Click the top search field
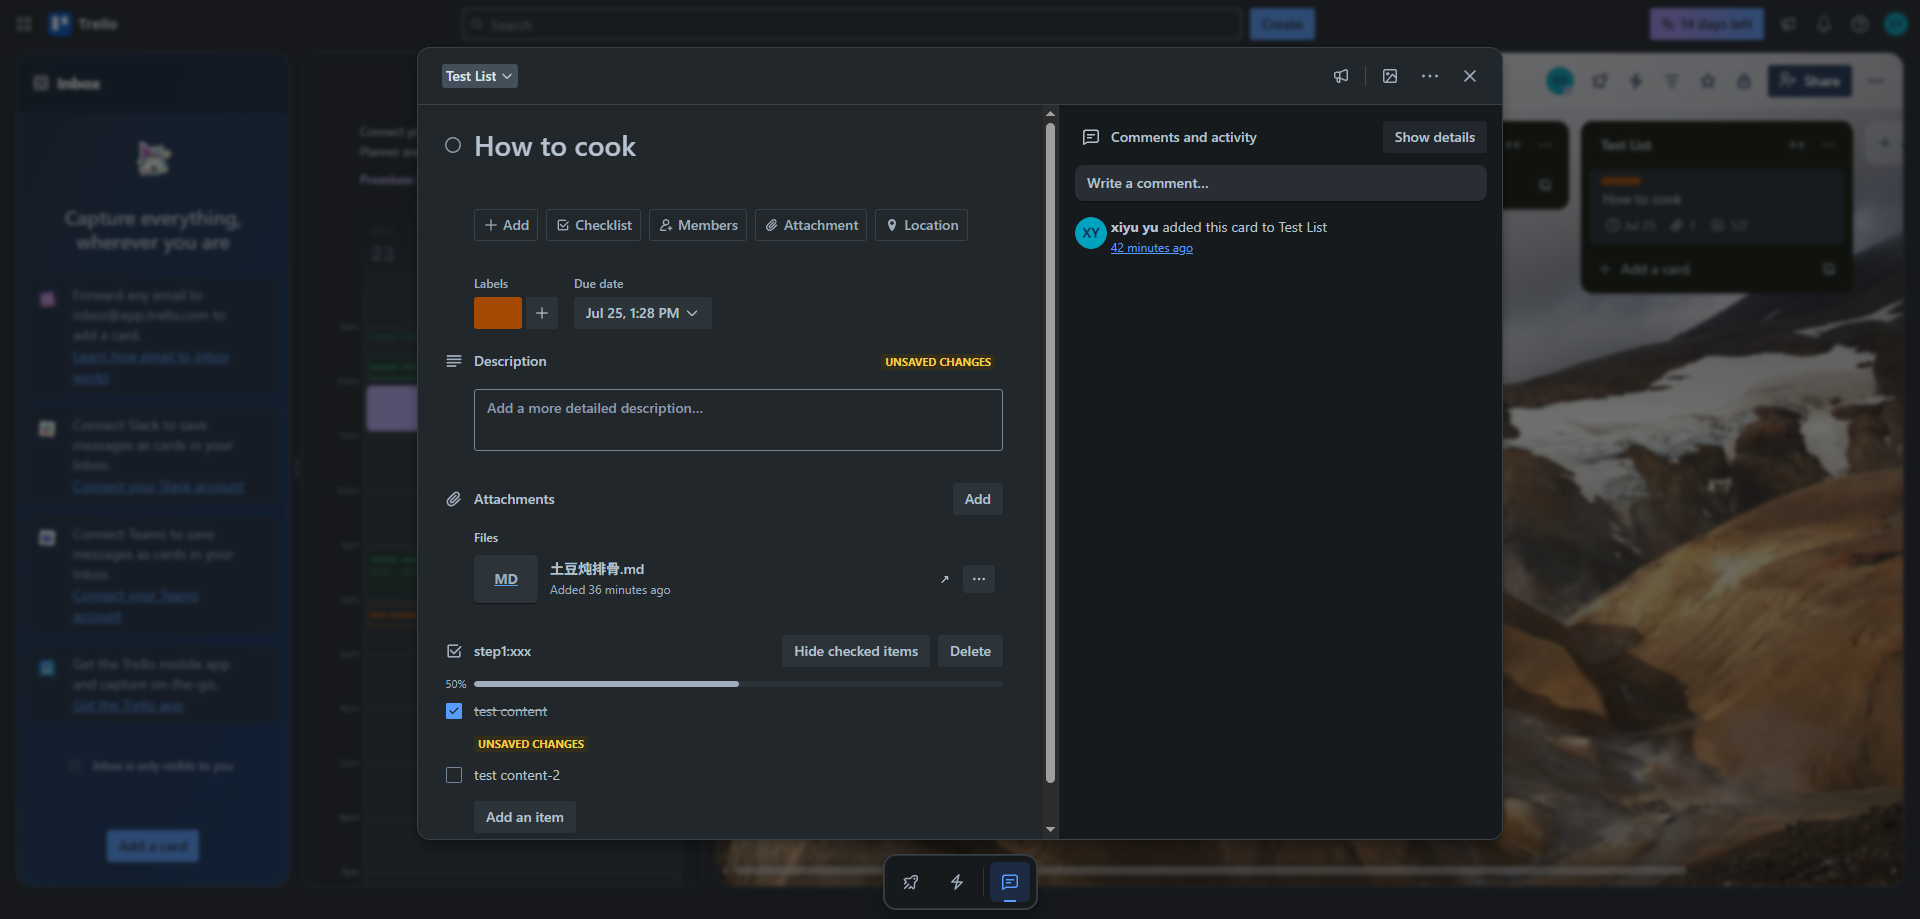This screenshot has height=919, width=1920. 852,24
